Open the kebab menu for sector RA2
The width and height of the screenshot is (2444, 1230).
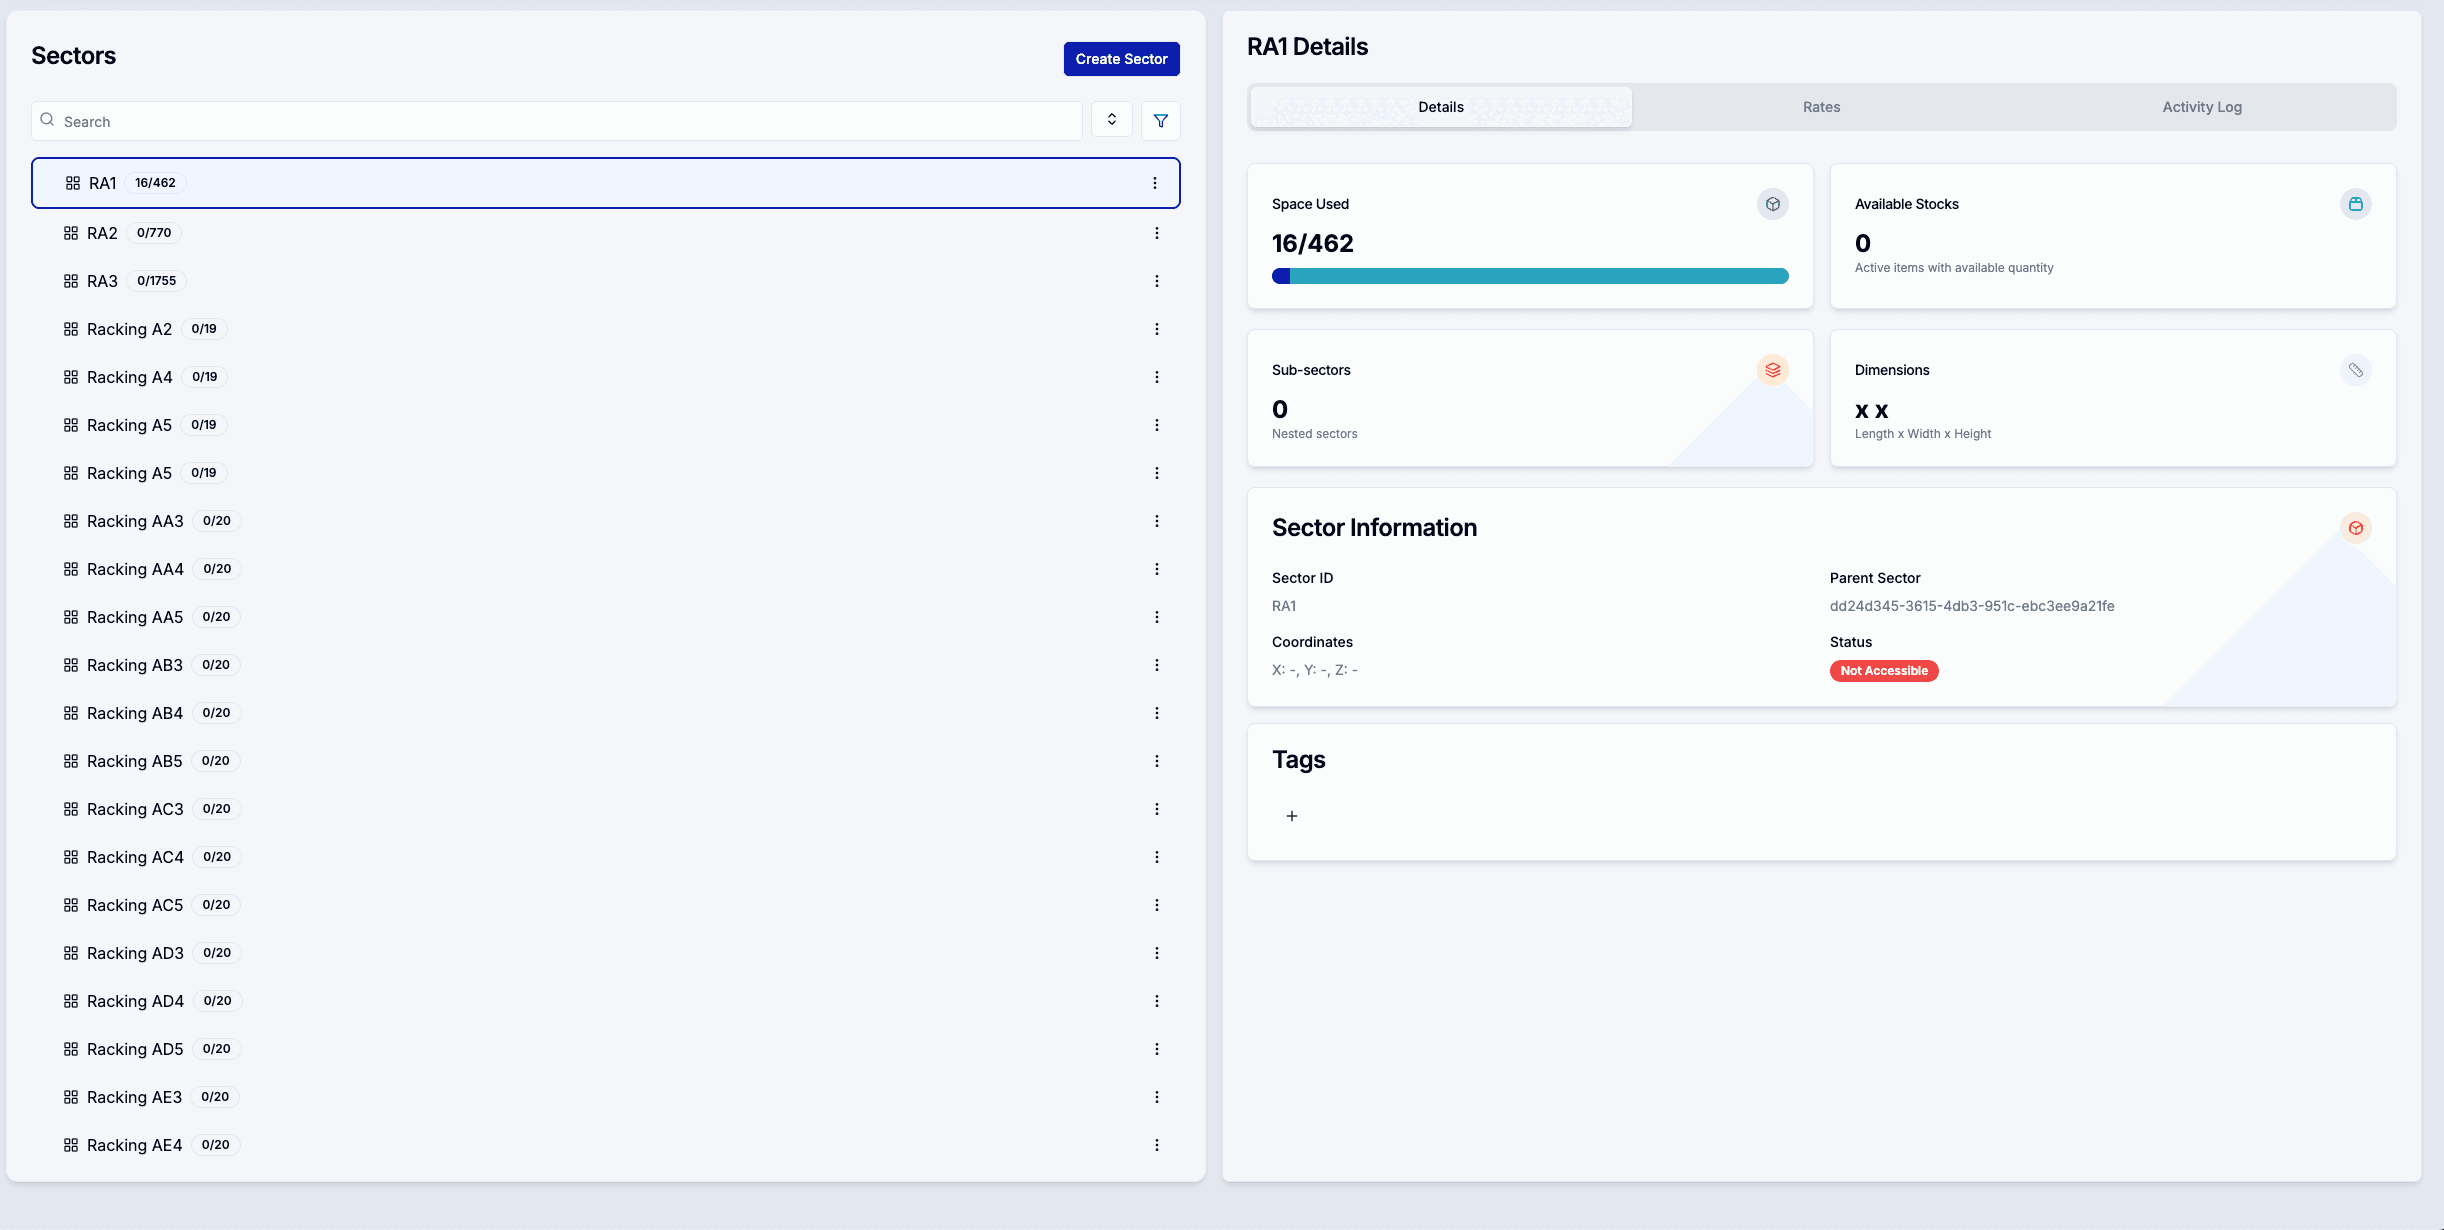[1156, 232]
